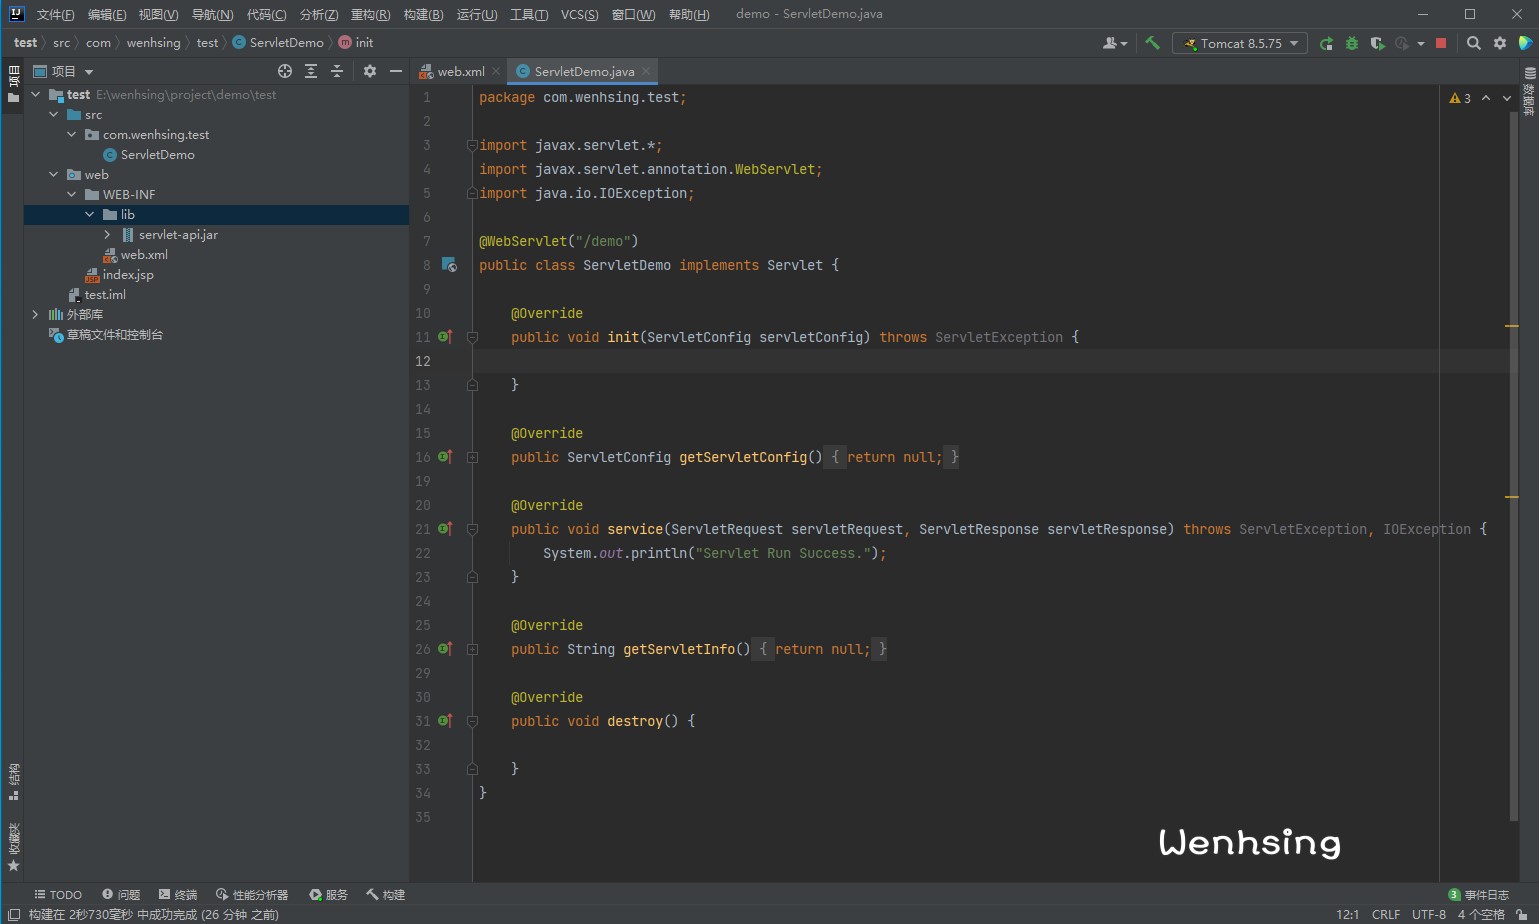Open the database tool window sidebar icon
The image size is (1539, 924).
click(1529, 91)
